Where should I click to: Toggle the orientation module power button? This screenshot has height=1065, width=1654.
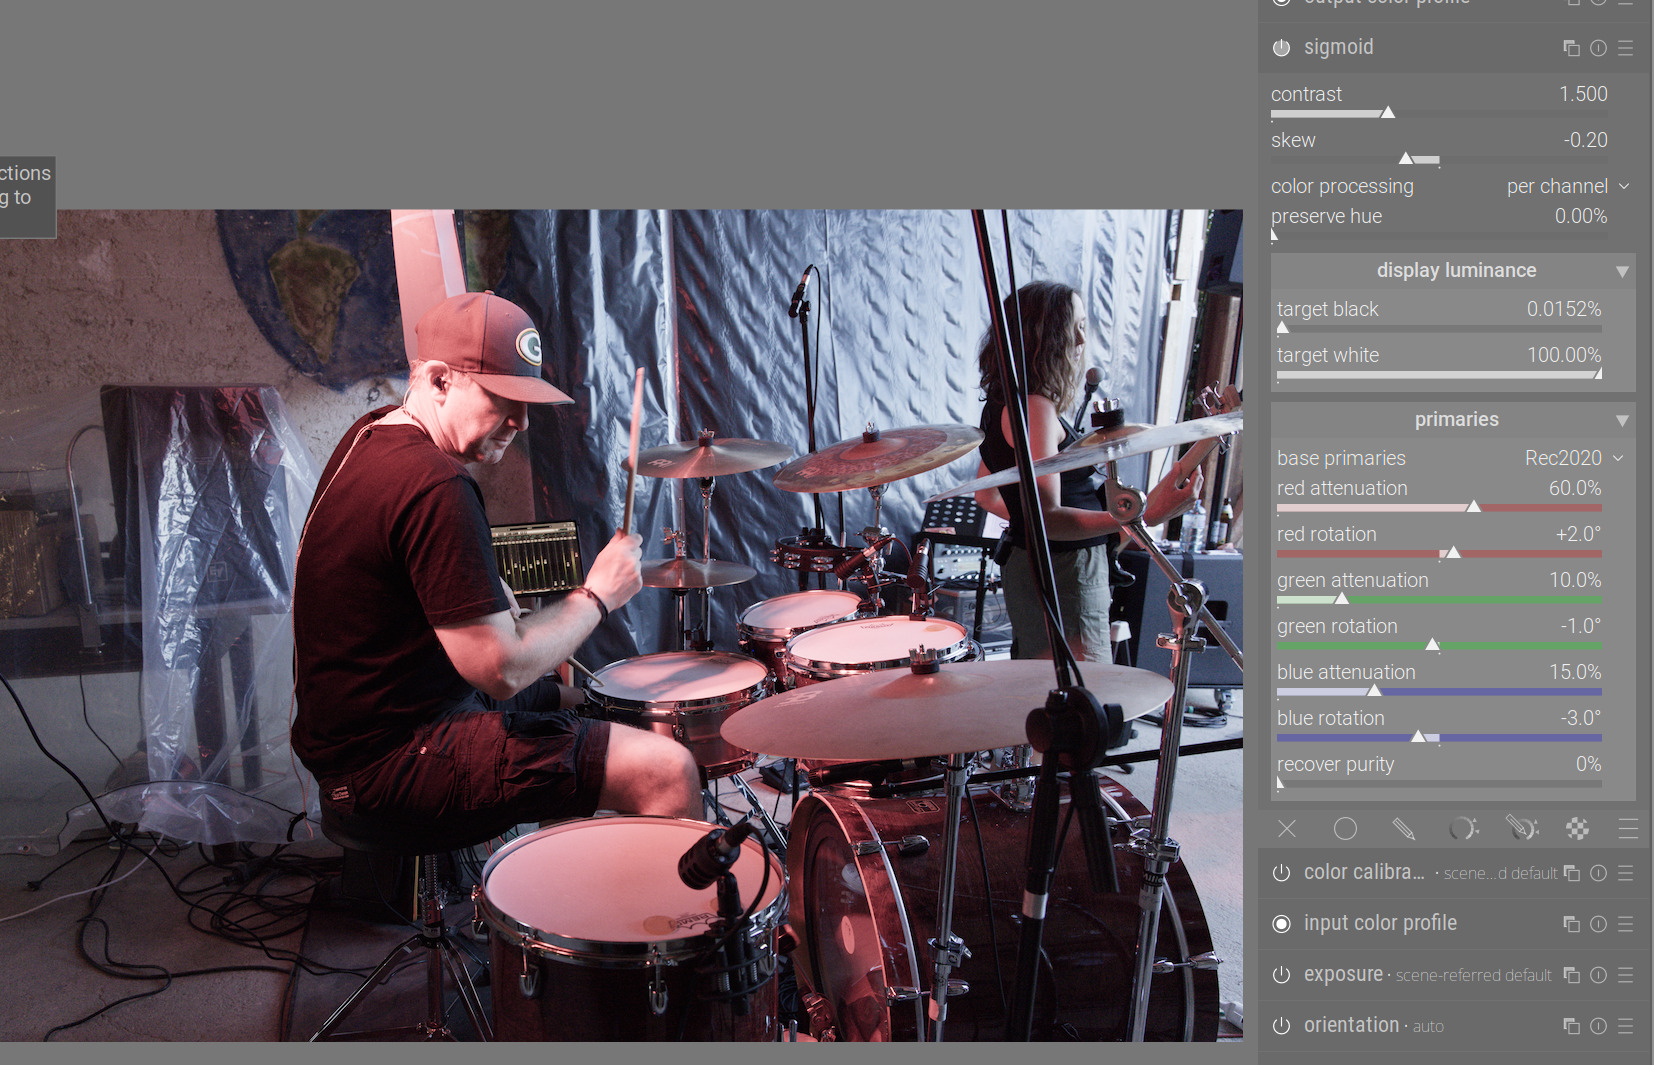1281,1026
